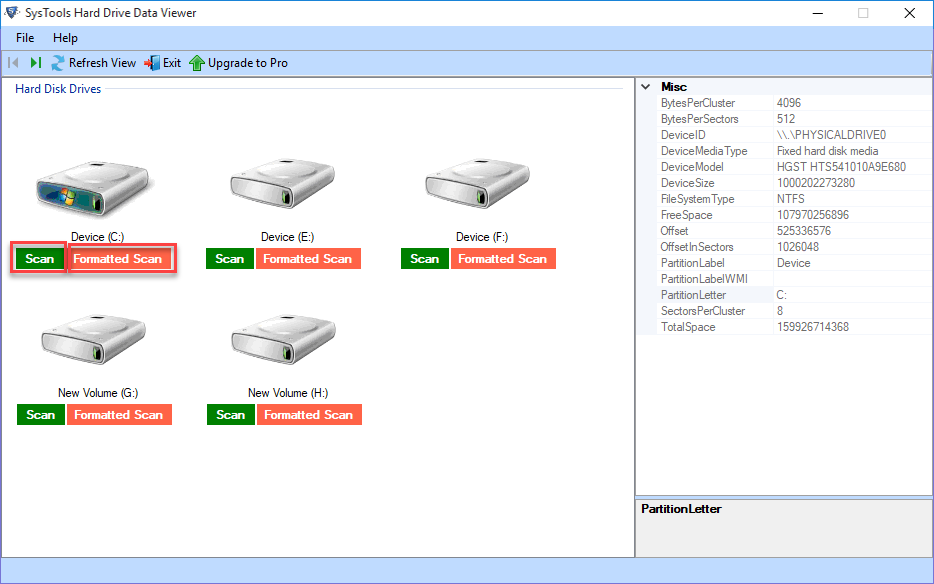Run Formatted Scan on Device (F:)

(x=503, y=259)
